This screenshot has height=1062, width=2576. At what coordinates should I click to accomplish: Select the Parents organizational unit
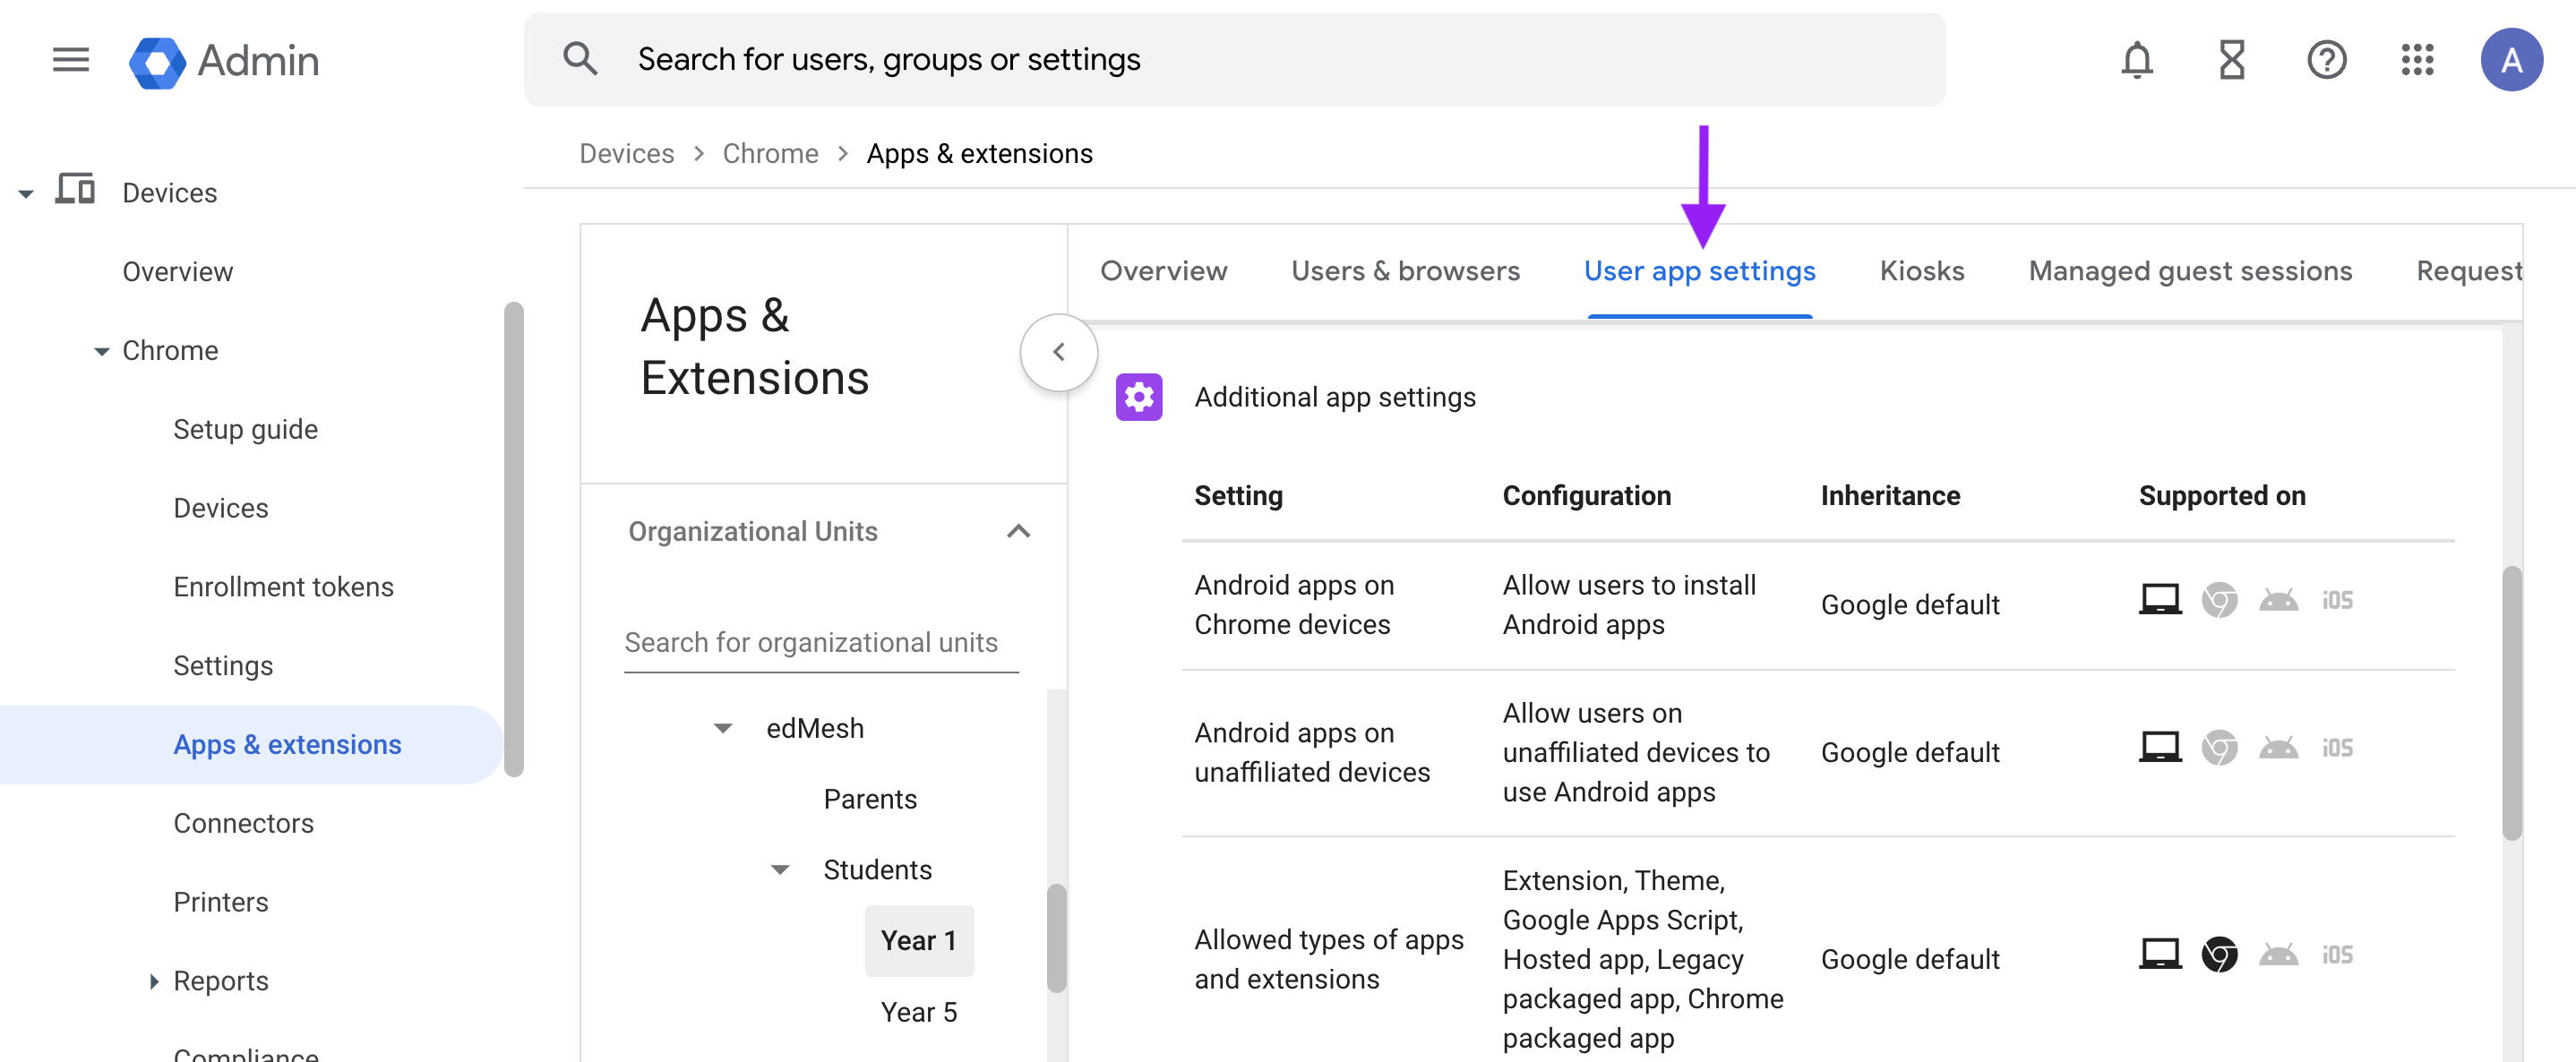870,800
